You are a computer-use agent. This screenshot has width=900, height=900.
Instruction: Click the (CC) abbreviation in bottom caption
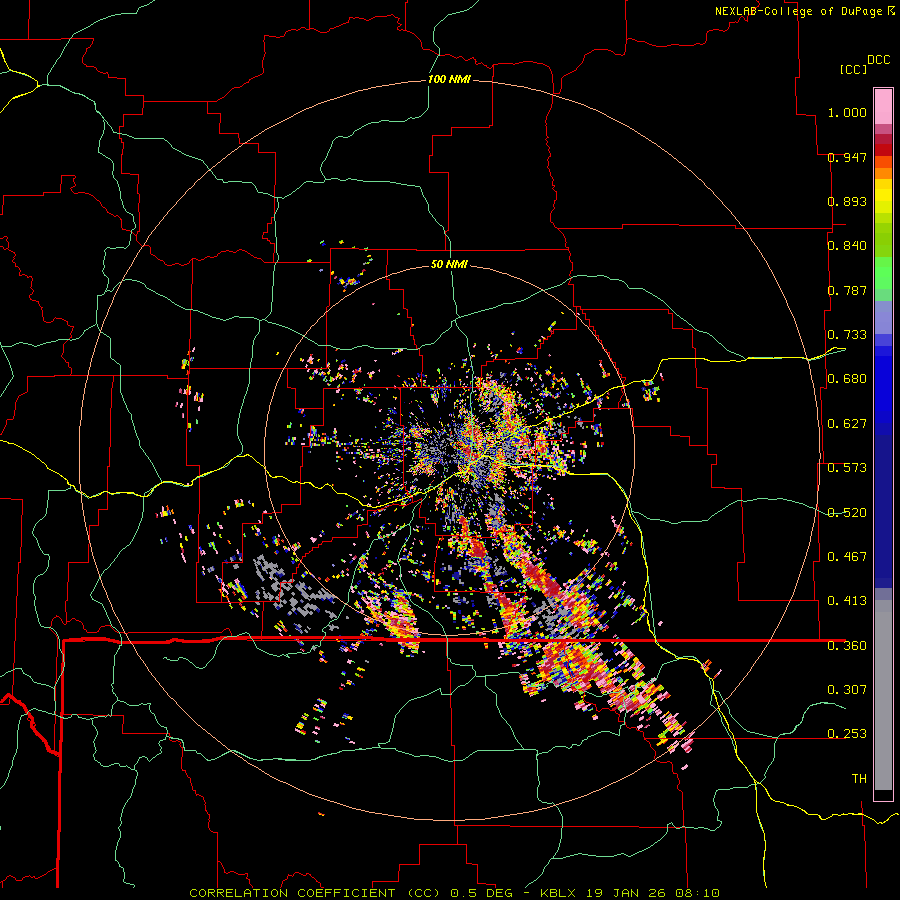pyautogui.click(x=422, y=893)
